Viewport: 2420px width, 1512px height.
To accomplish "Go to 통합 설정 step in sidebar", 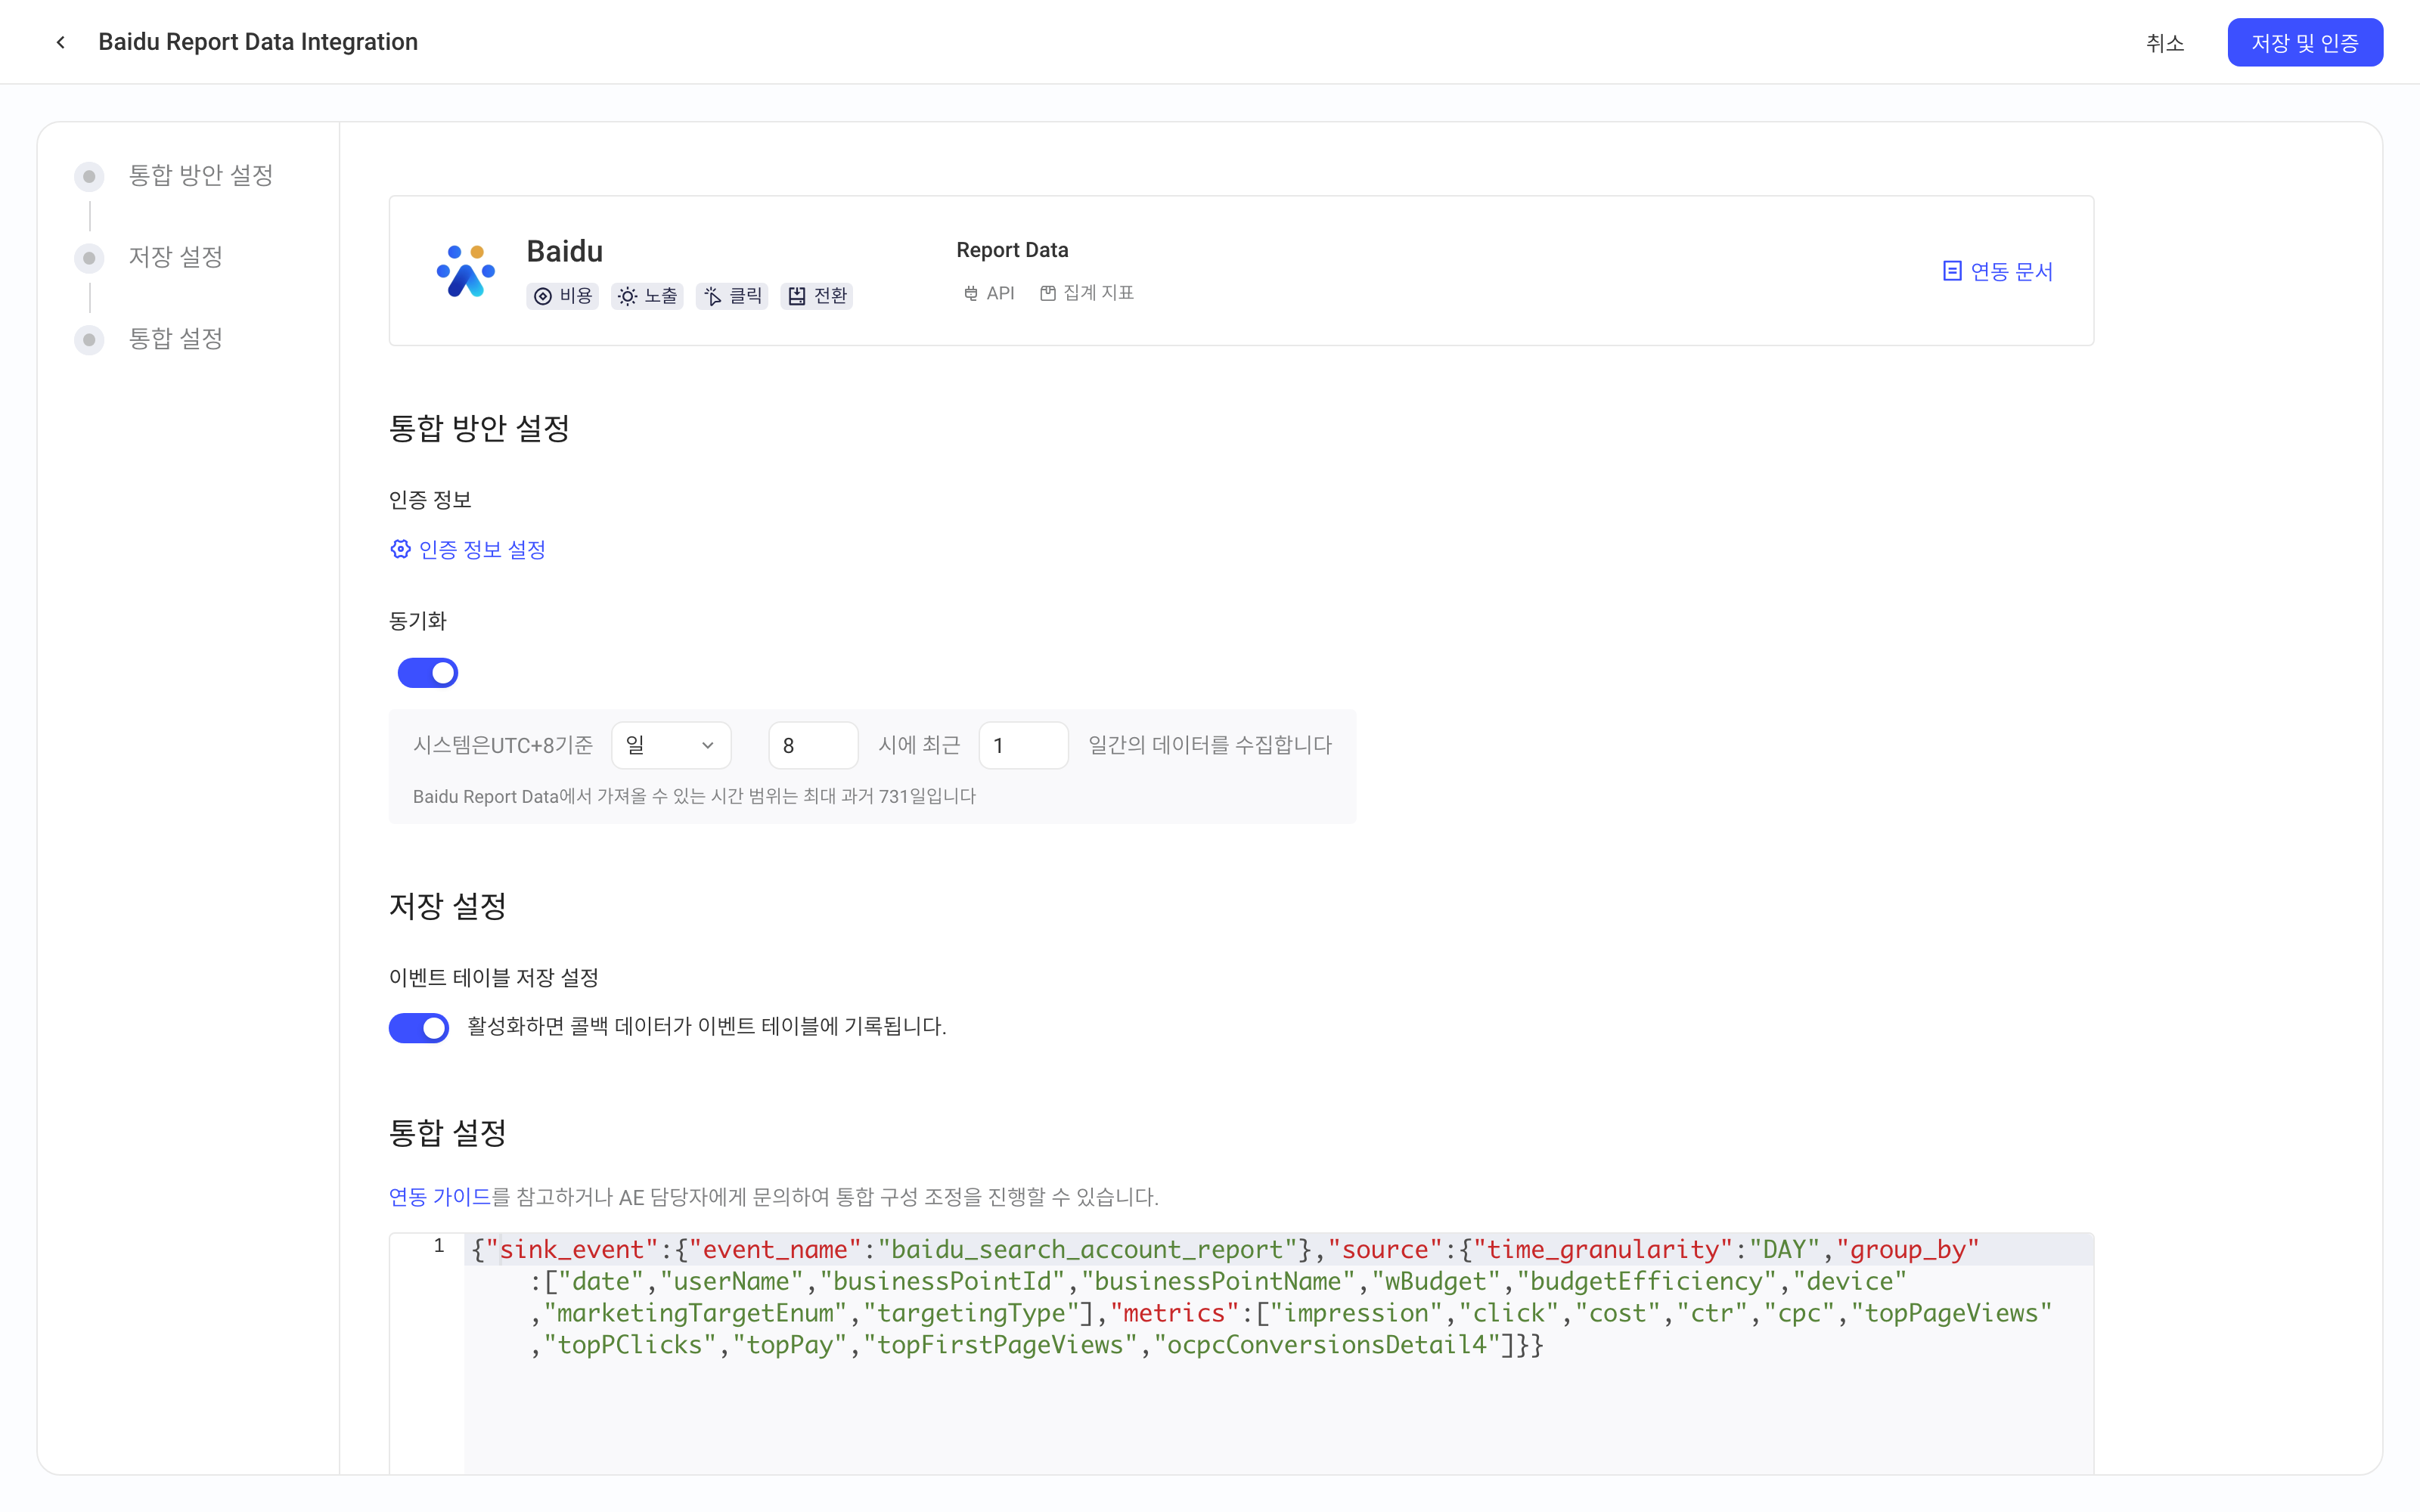I will point(176,339).
